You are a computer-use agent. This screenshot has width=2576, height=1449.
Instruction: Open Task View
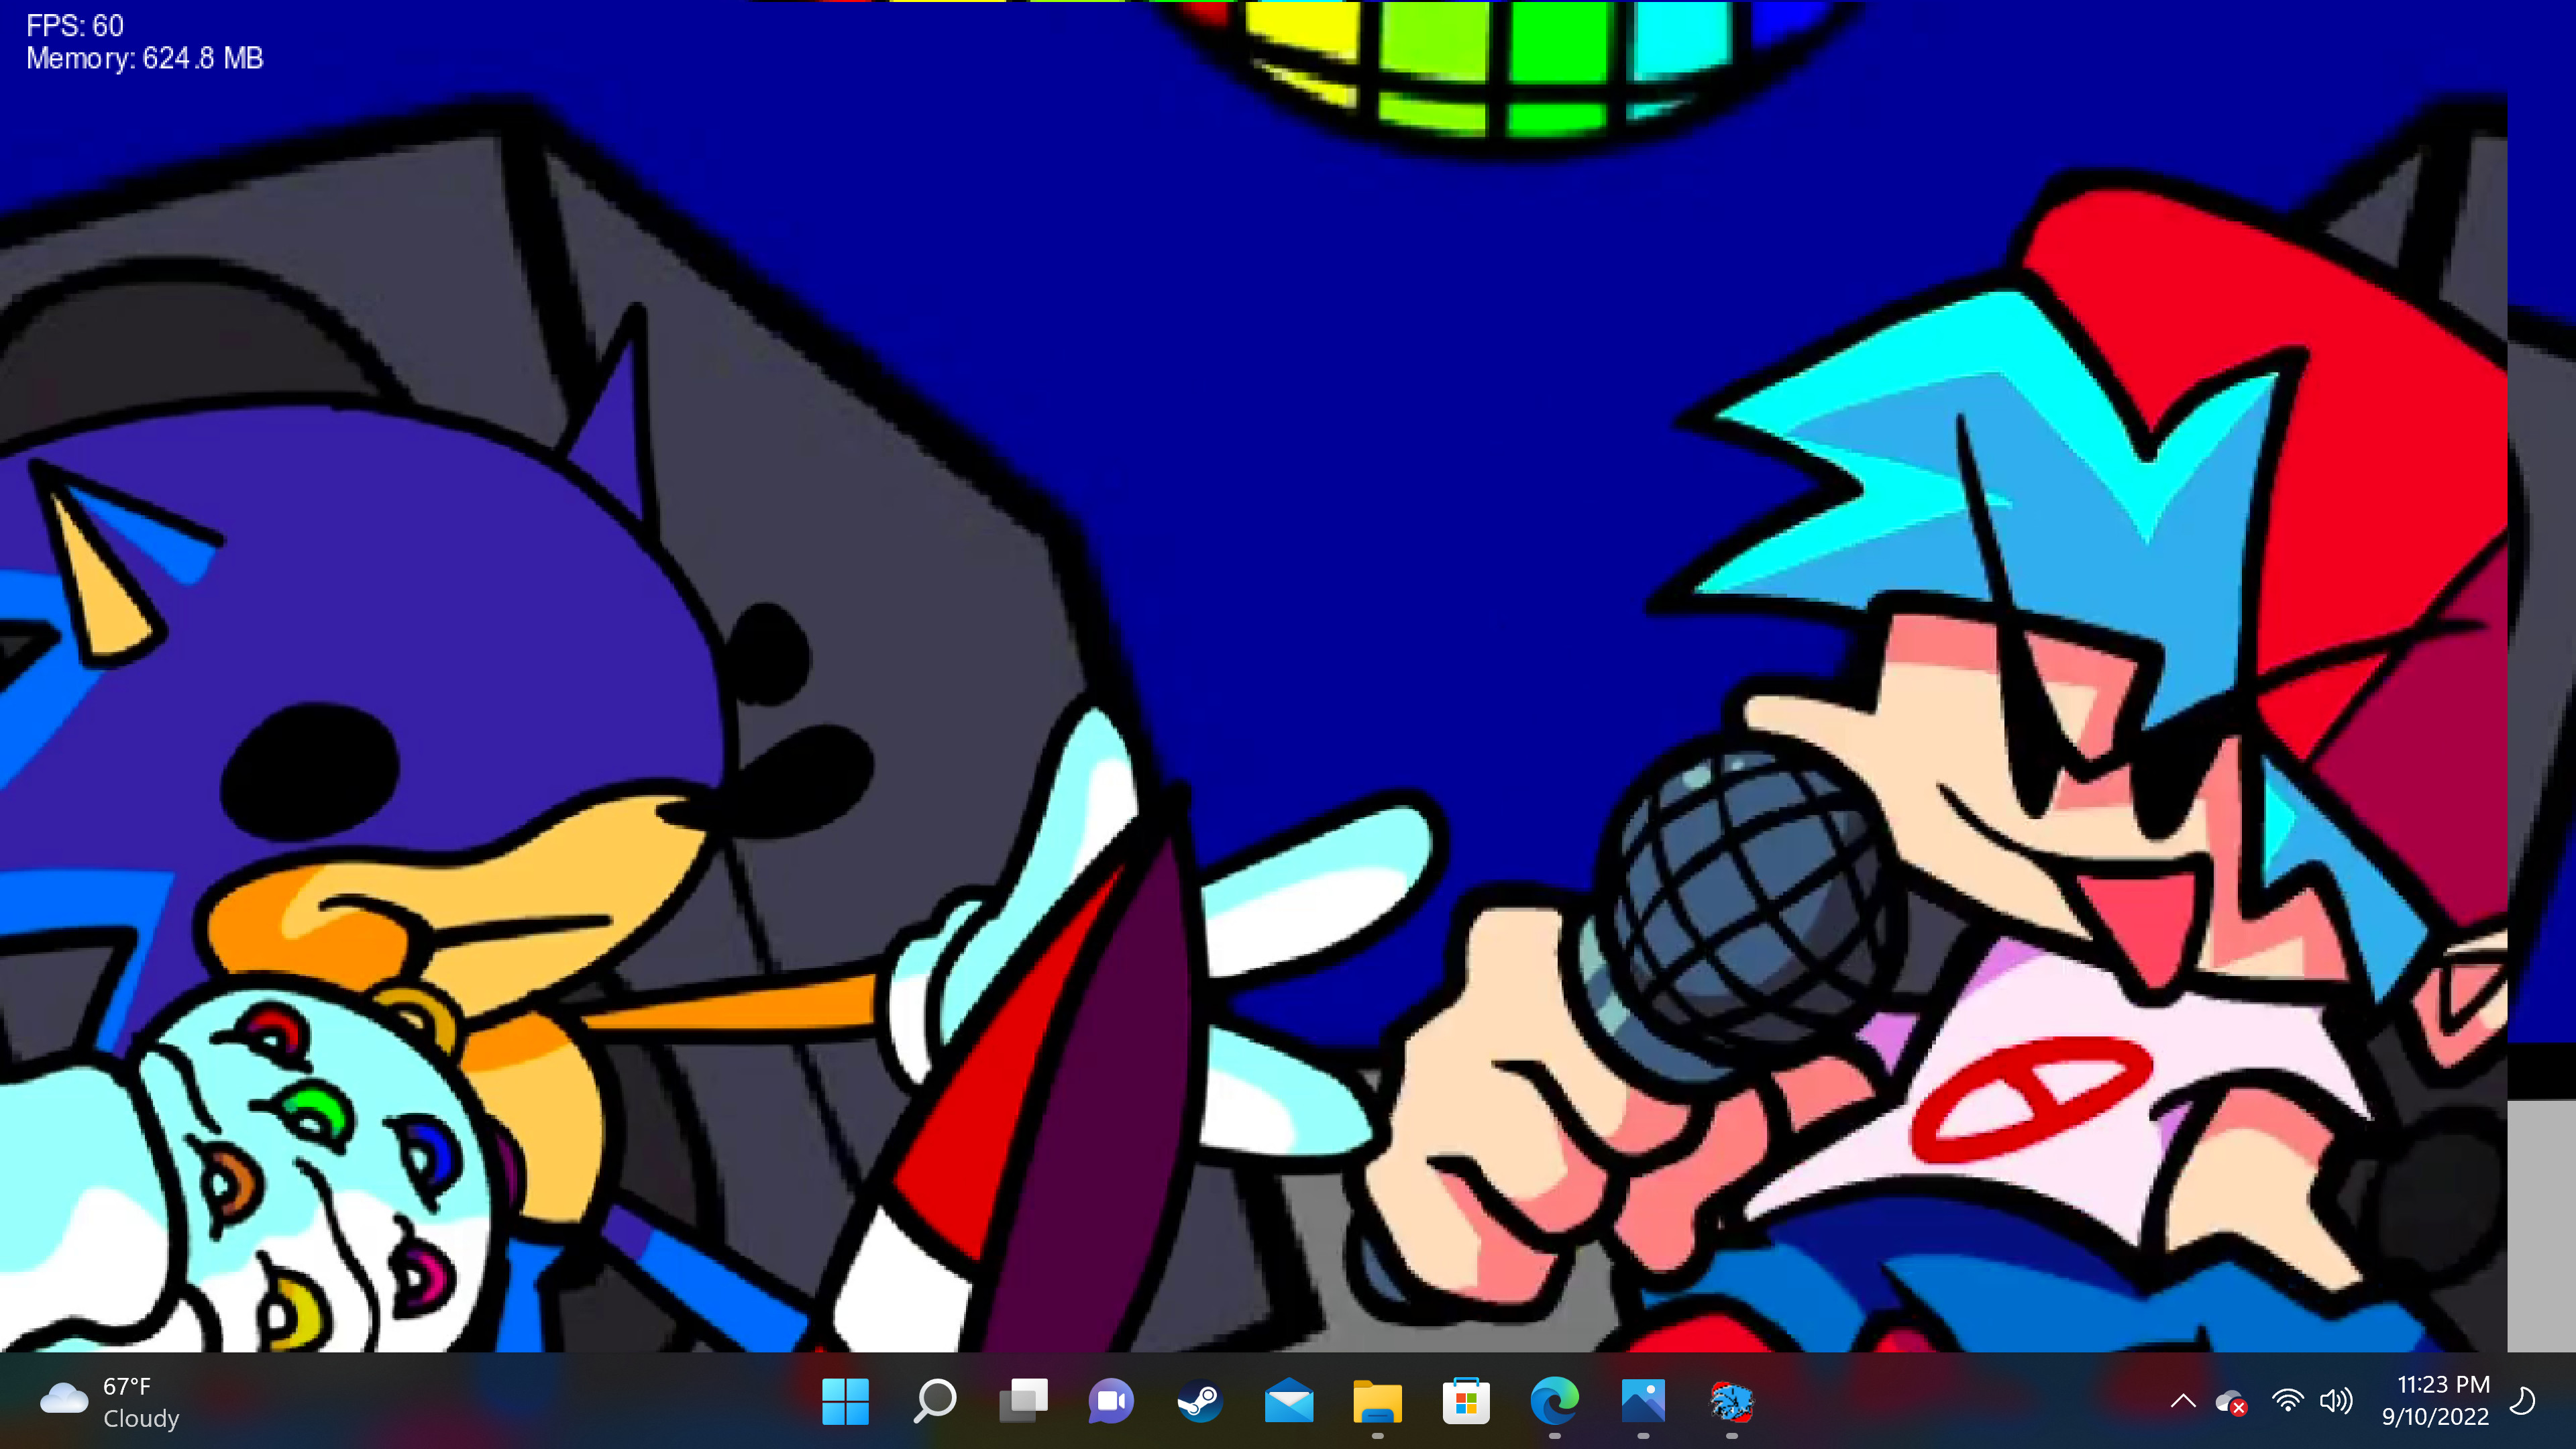point(1022,1401)
